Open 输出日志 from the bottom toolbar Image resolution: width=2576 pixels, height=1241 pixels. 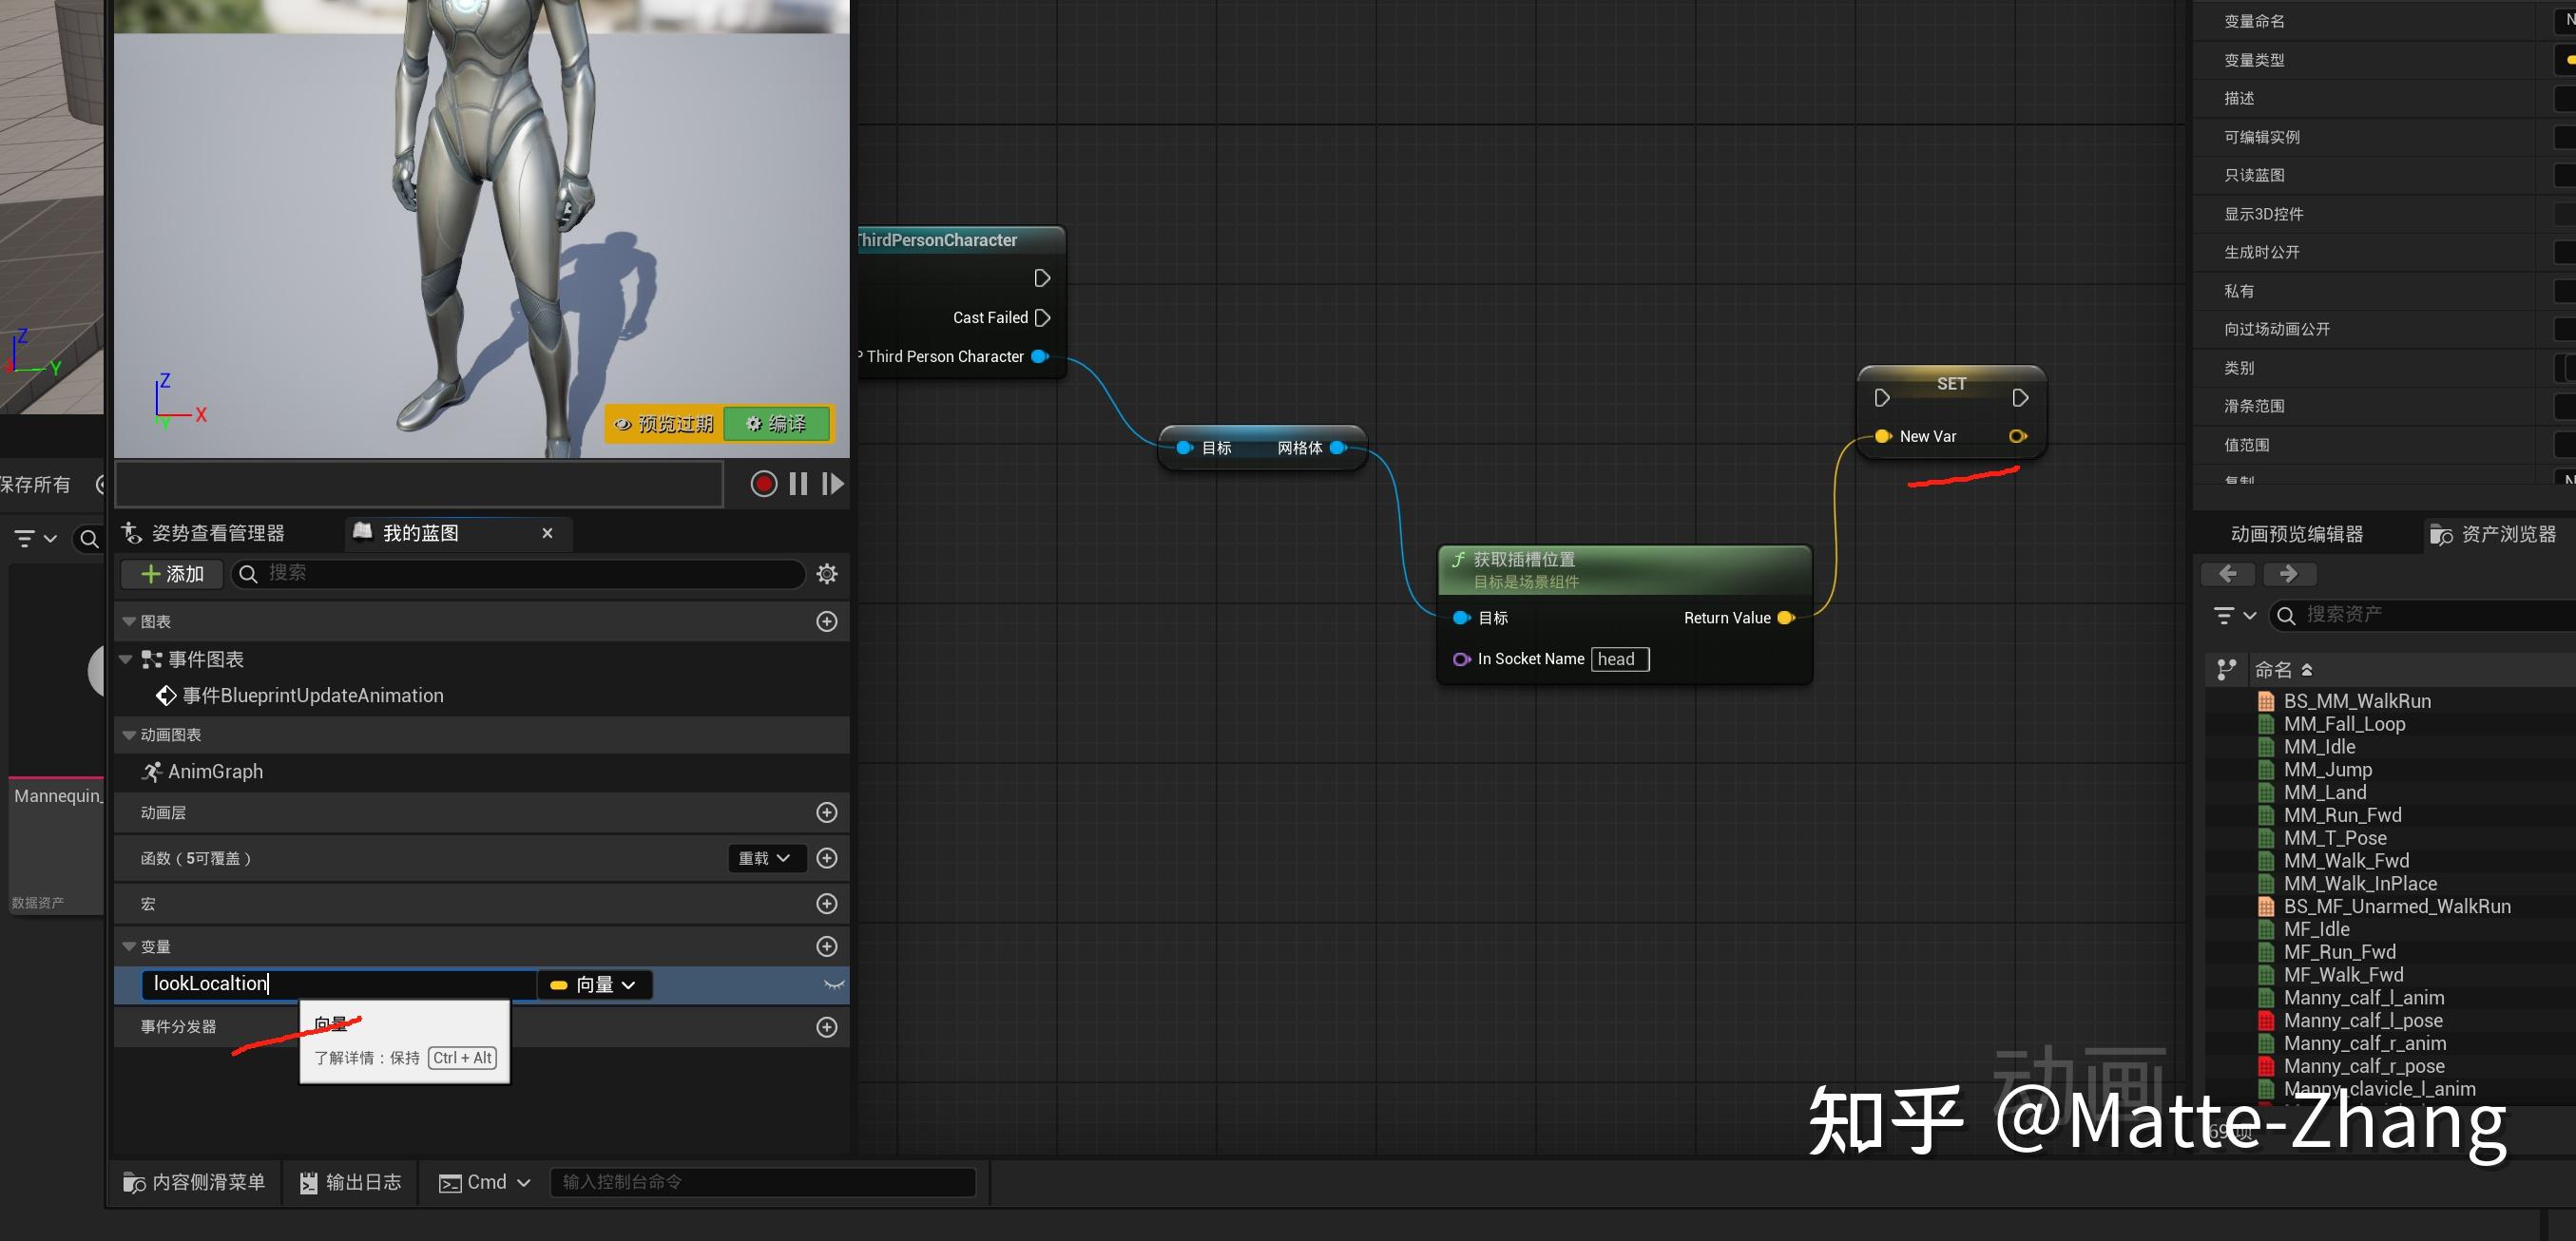pyautogui.click(x=348, y=1181)
